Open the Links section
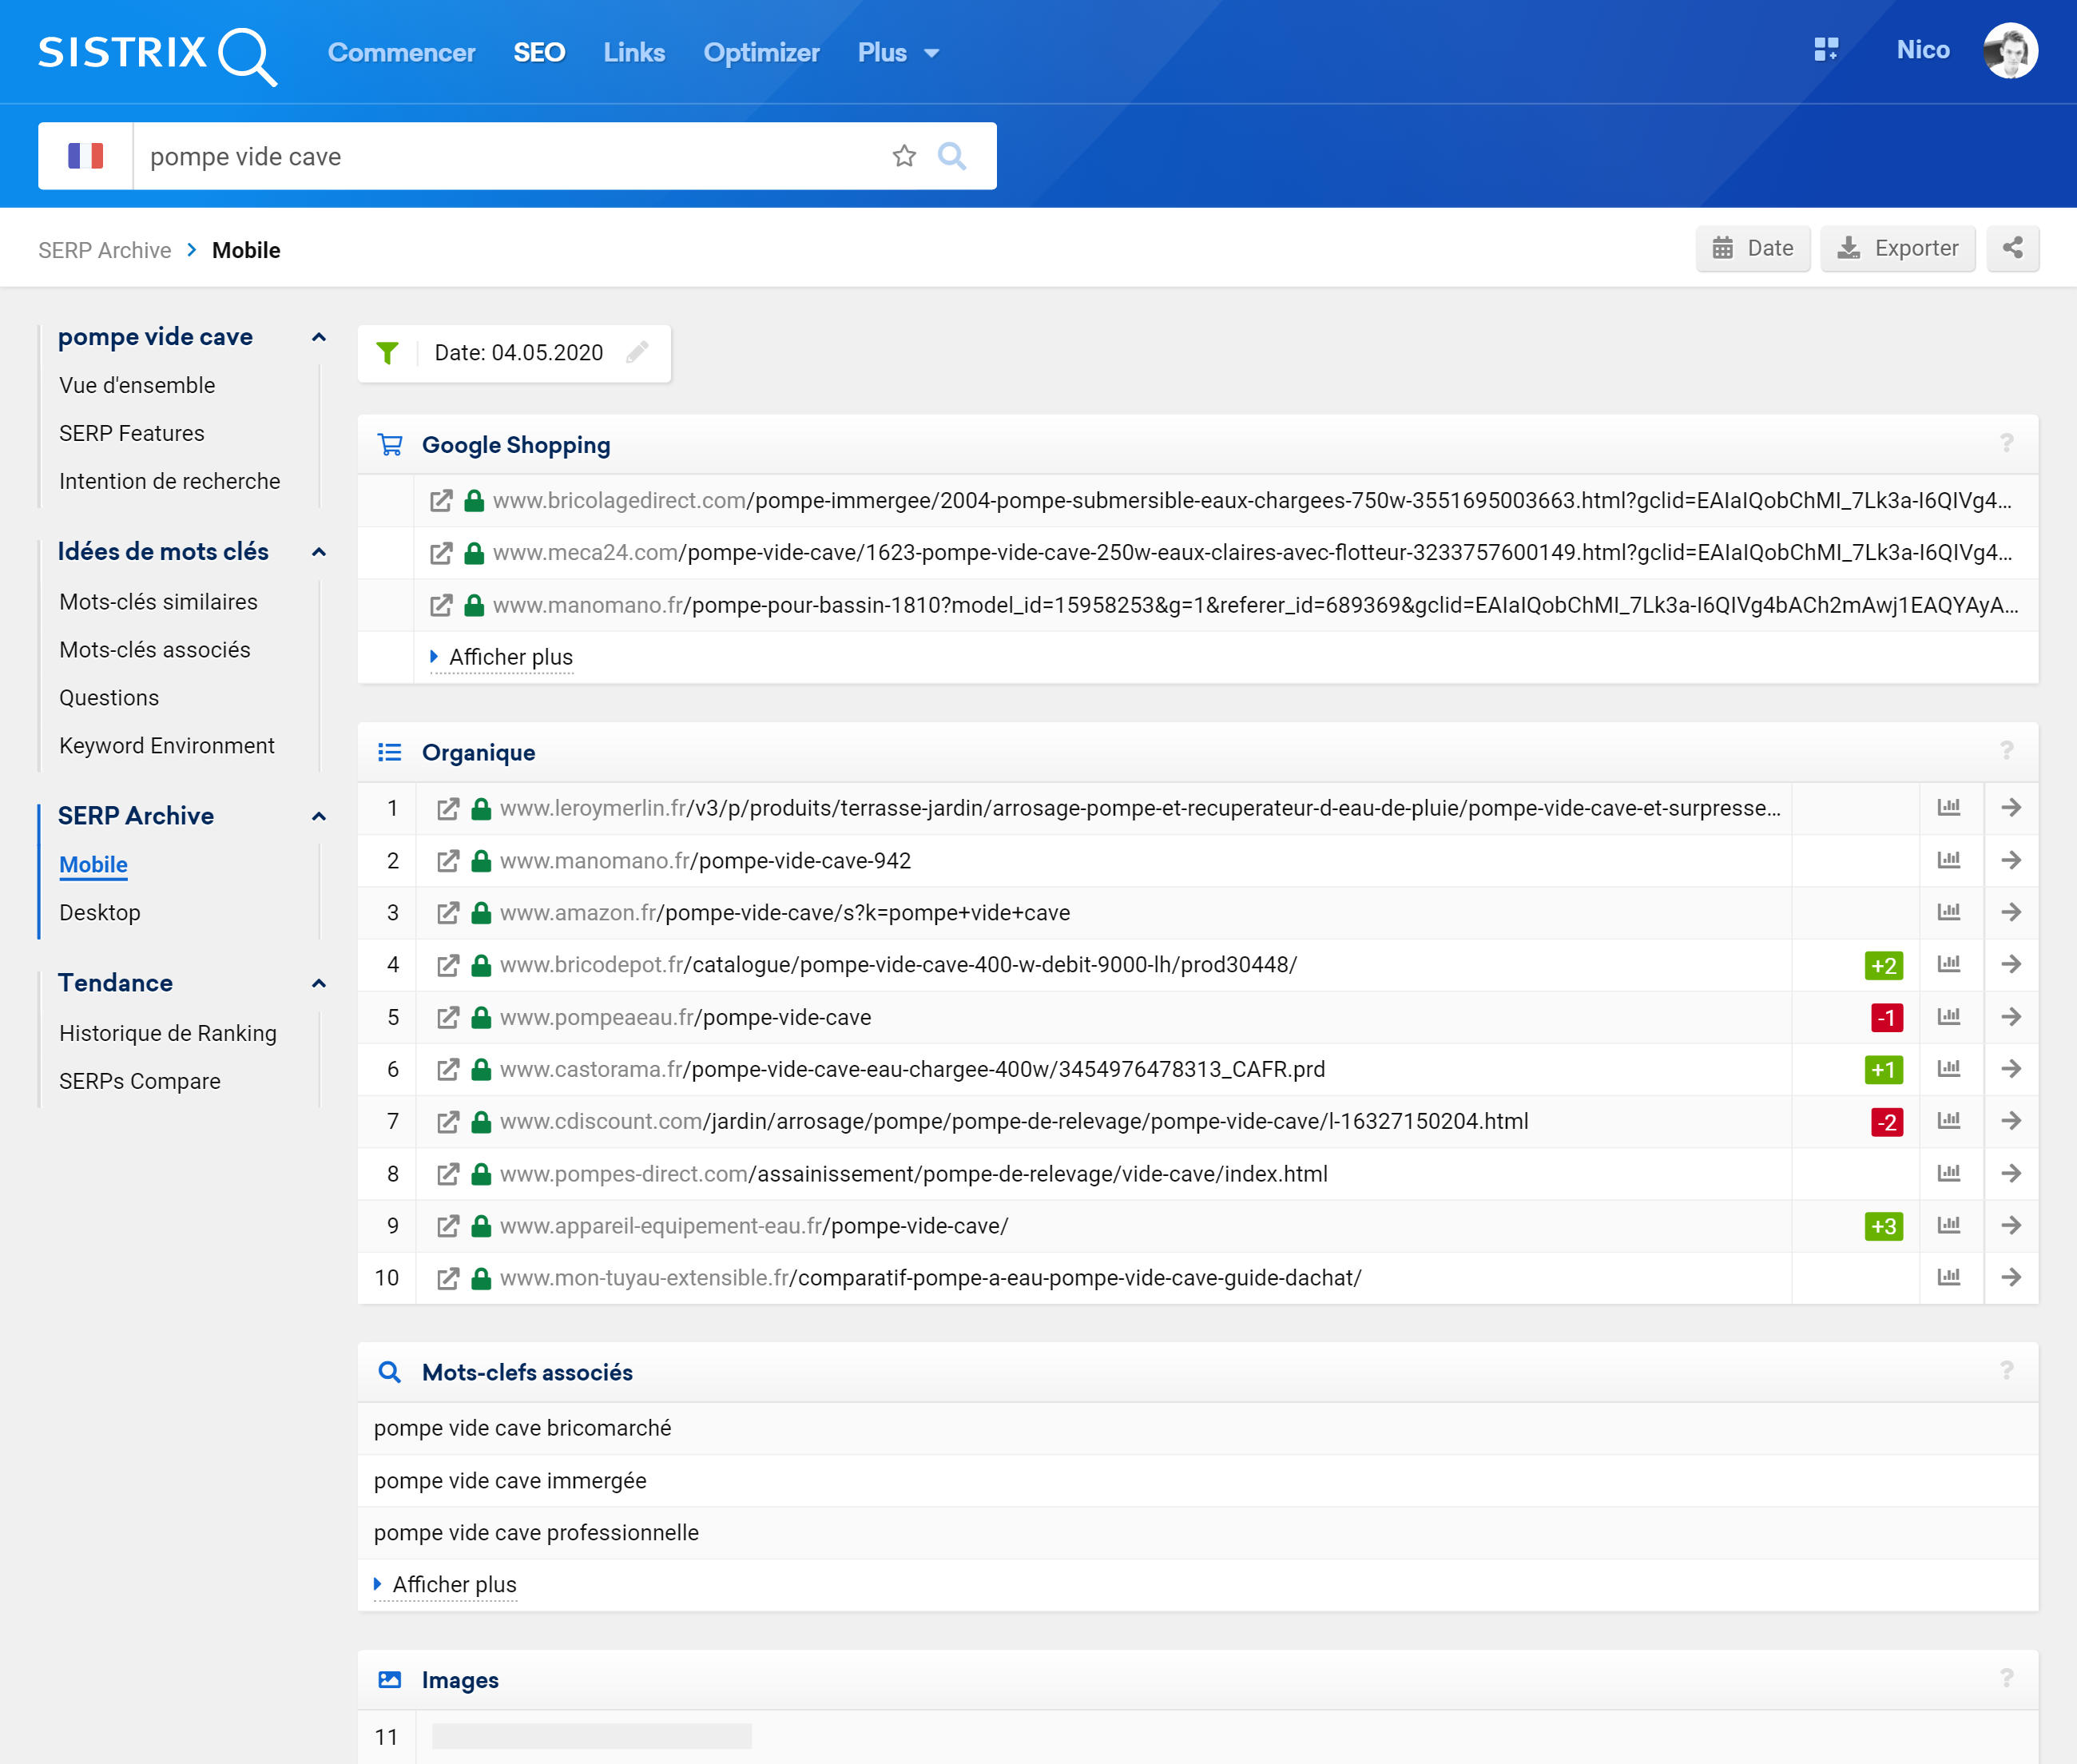This screenshot has height=1764, width=2077. (x=634, y=53)
